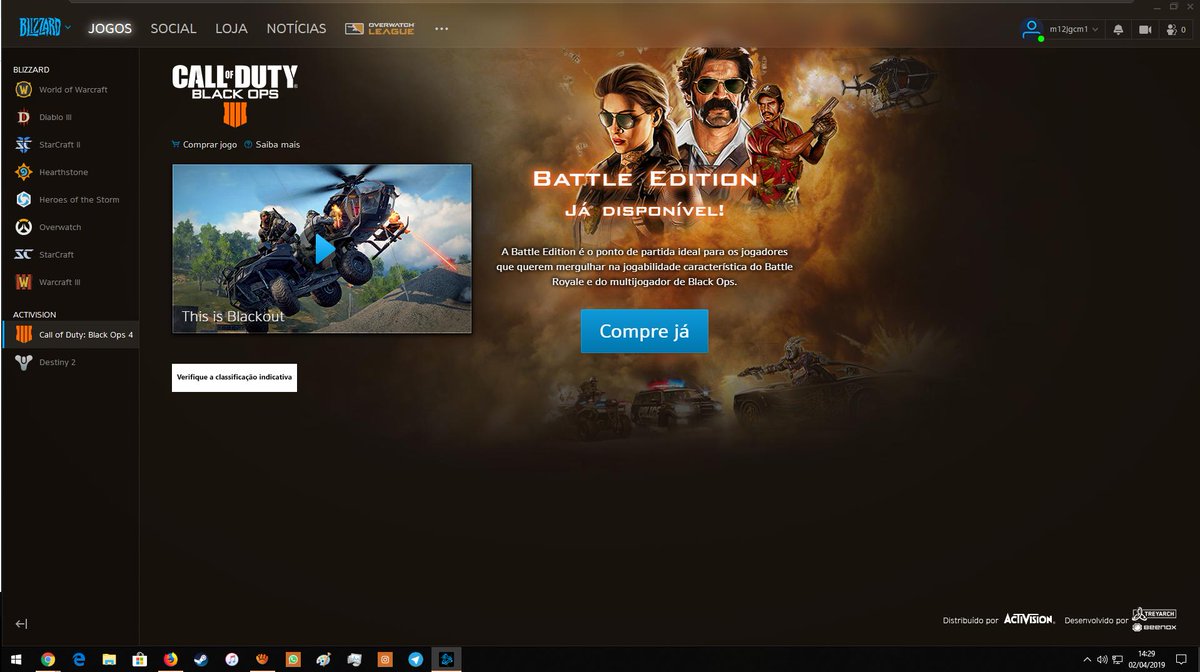The width and height of the screenshot is (1200, 672).
Task: Open Google Chrome from taskbar
Action: click(47, 659)
